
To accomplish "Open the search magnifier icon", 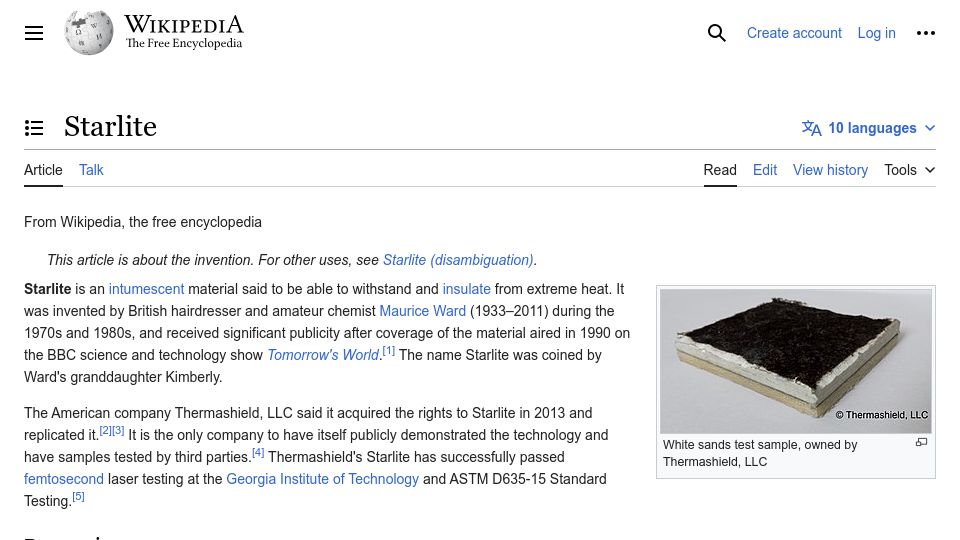I will click(x=716, y=33).
